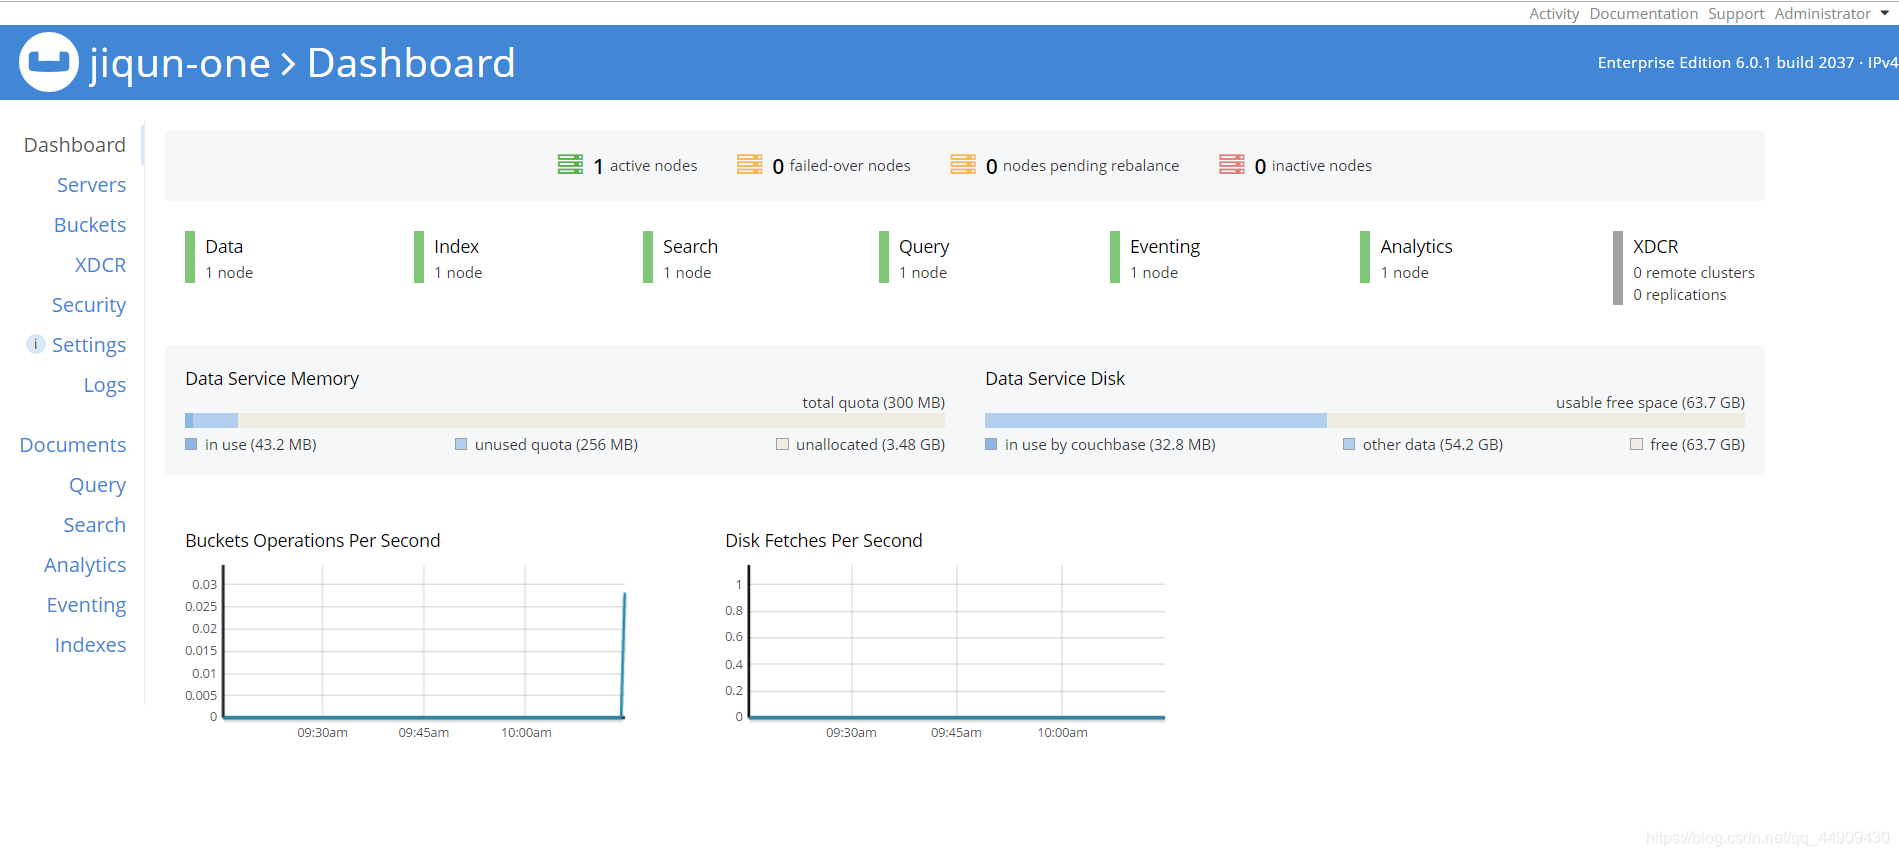Viewport: 1899px width, 856px height.
Task: Click the Data Service Memory usage bar
Action: (565, 420)
